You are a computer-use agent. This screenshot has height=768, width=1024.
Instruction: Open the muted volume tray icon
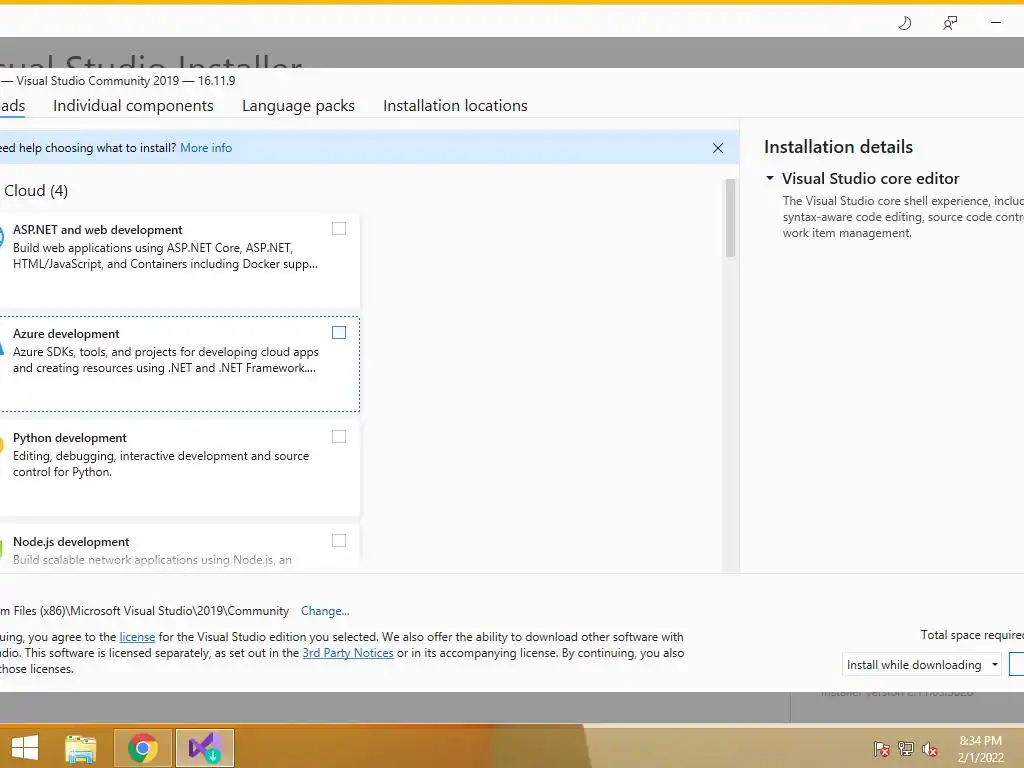click(x=930, y=749)
